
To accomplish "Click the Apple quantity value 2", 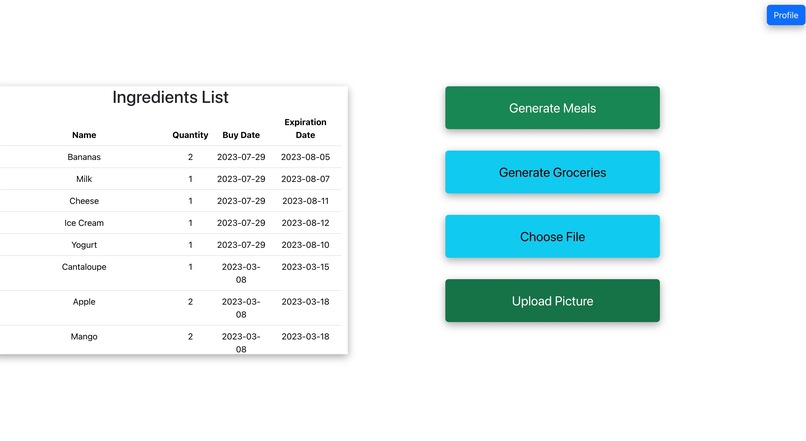I will tap(190, 302).
